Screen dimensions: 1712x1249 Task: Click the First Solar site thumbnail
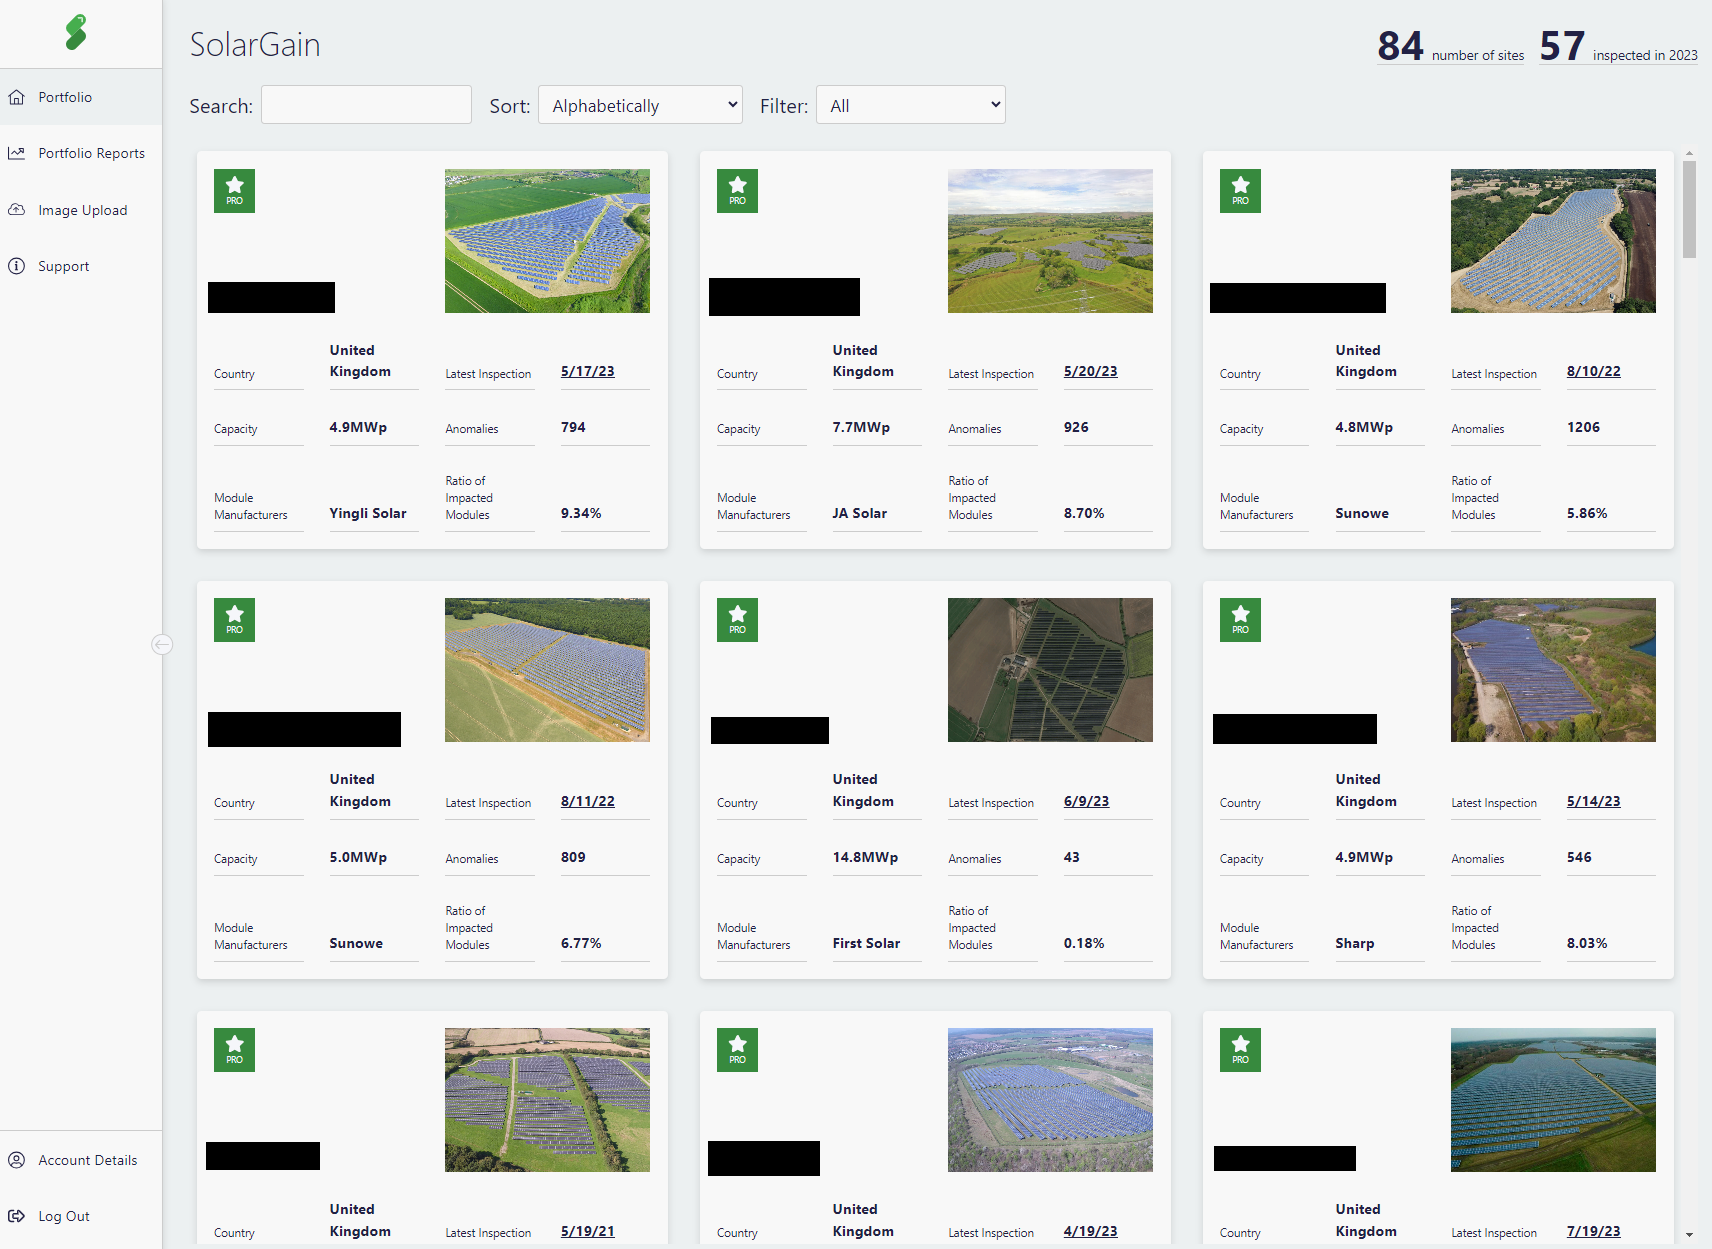point(1050,670)
